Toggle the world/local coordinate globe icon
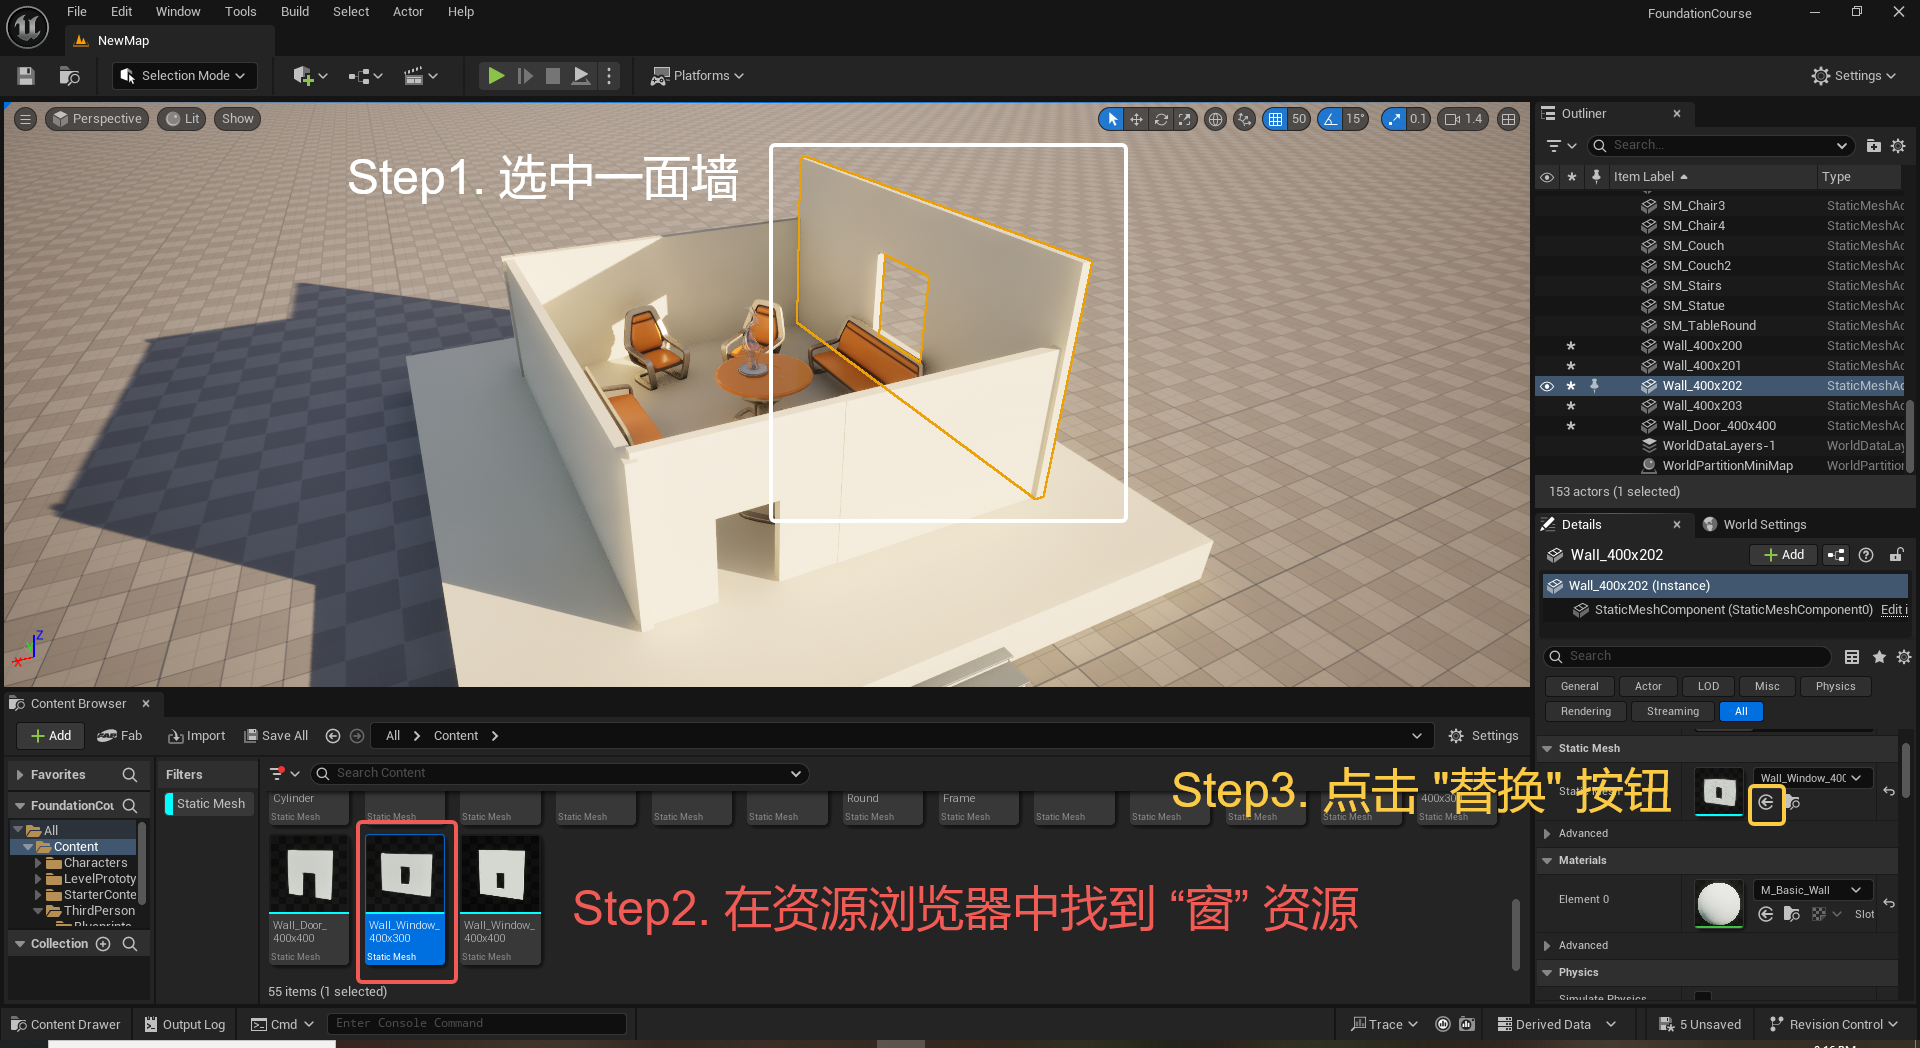Screen dimensions: 1920x1048 point(1215,119)
